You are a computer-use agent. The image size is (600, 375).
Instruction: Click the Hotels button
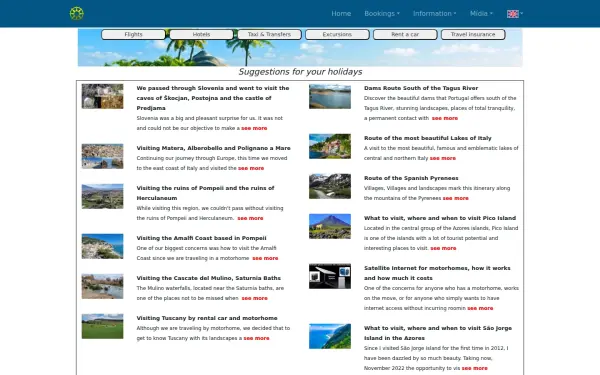pyautogui.click(x=201, y=34)
